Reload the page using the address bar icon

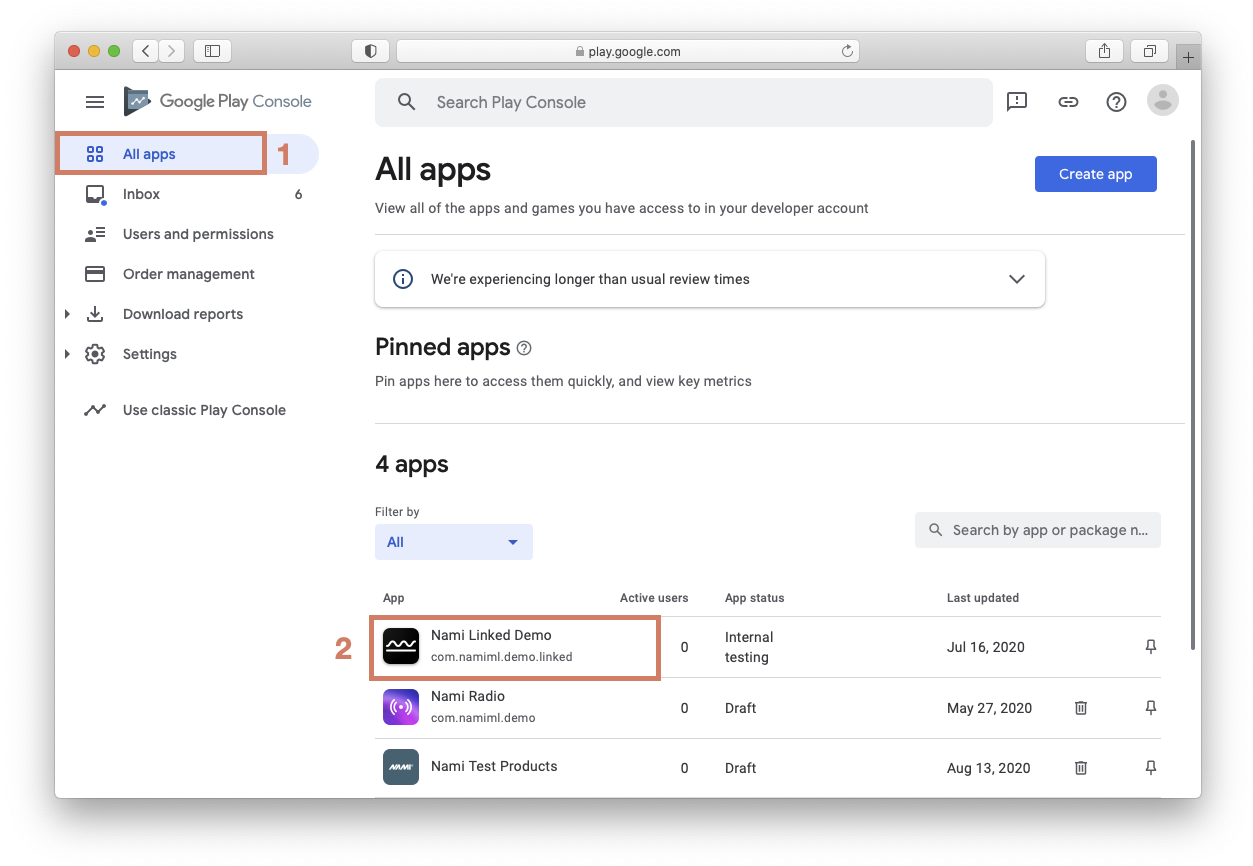[x=847, y=51]
